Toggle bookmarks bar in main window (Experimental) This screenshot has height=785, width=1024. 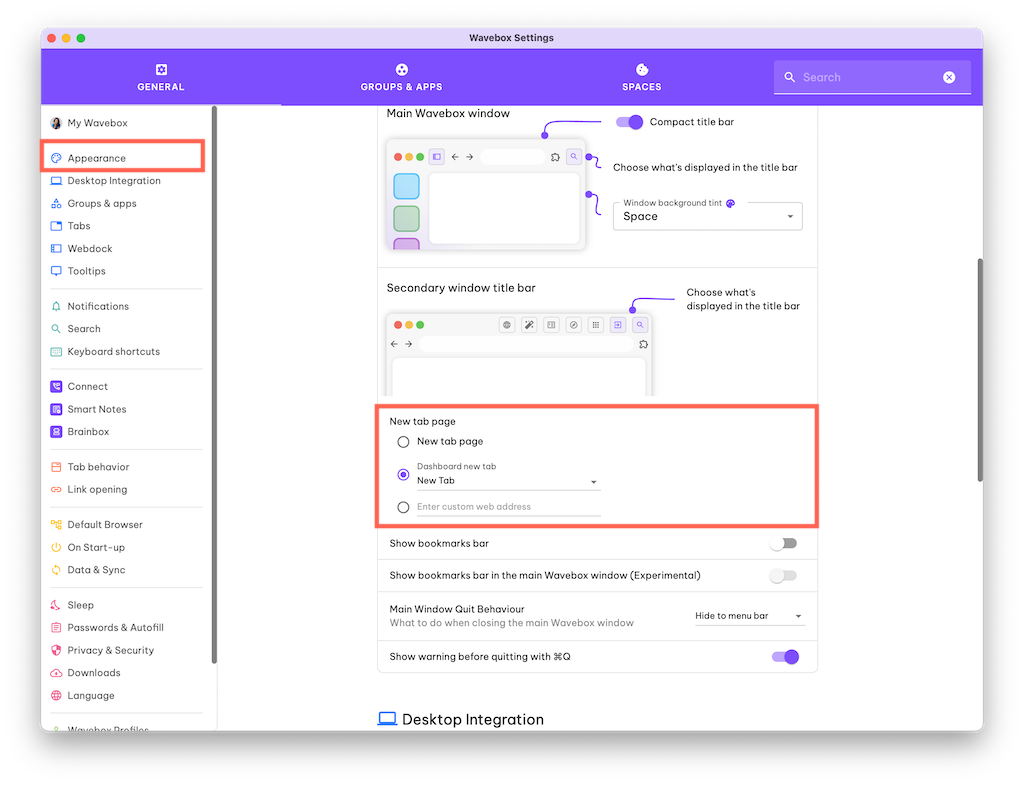[784, 575]
